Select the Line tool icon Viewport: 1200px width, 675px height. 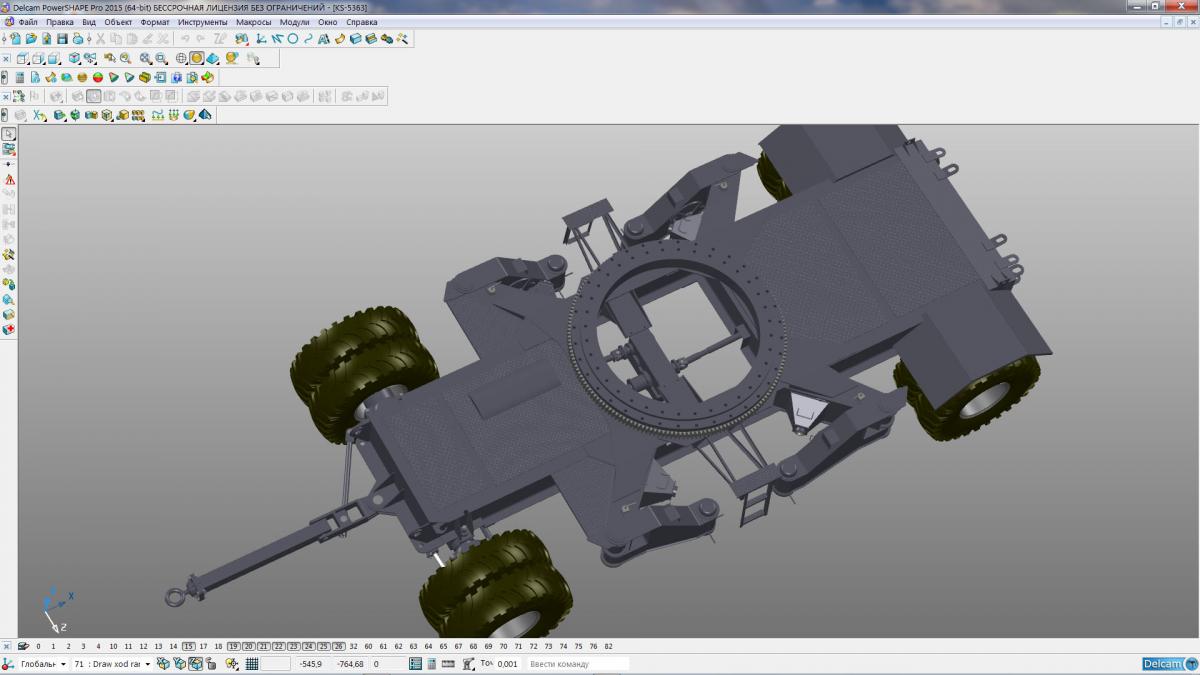[x=277, y=38]
